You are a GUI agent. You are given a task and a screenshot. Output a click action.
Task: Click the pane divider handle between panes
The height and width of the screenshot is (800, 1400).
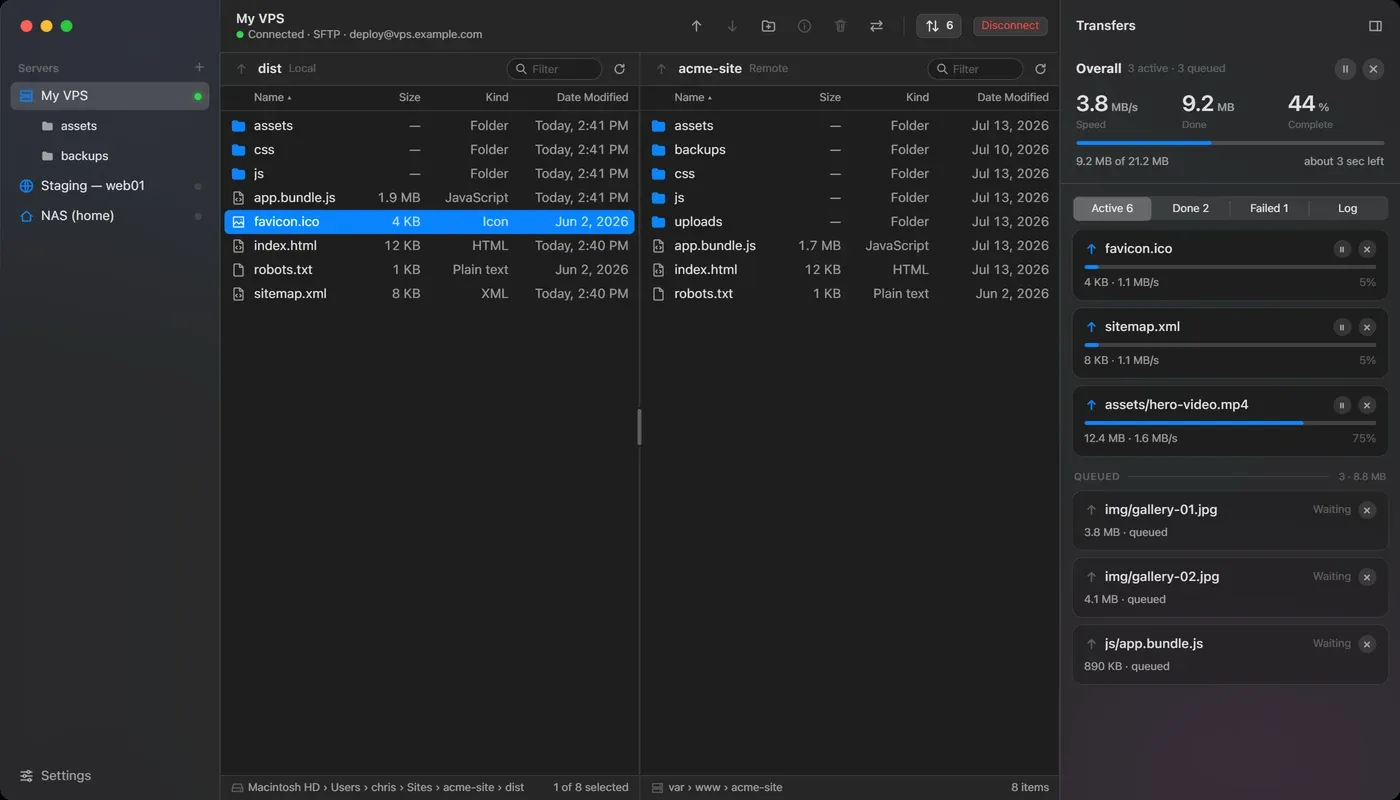pos(639,427)
